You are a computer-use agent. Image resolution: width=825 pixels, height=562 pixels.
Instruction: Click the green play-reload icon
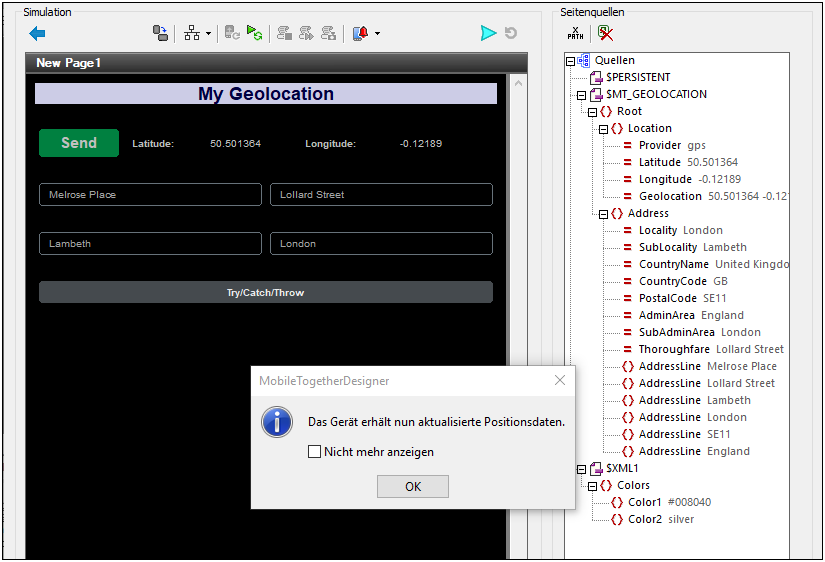tap(255, 34)
